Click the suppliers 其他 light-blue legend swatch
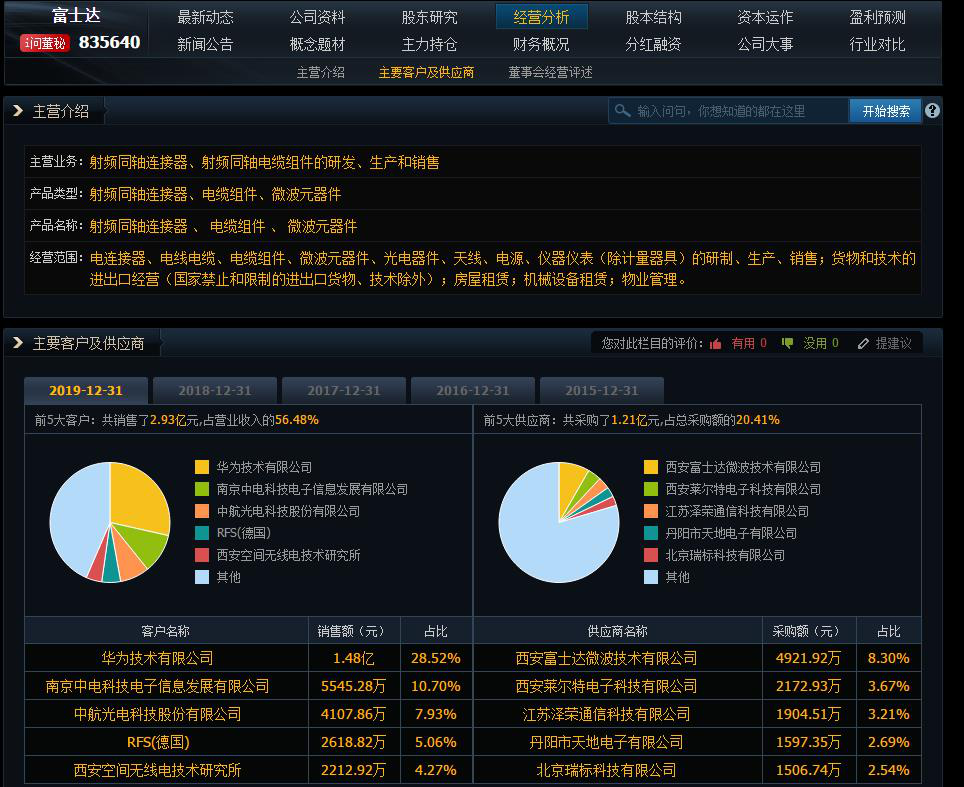964x787 pixels. (x=651, y=577)
